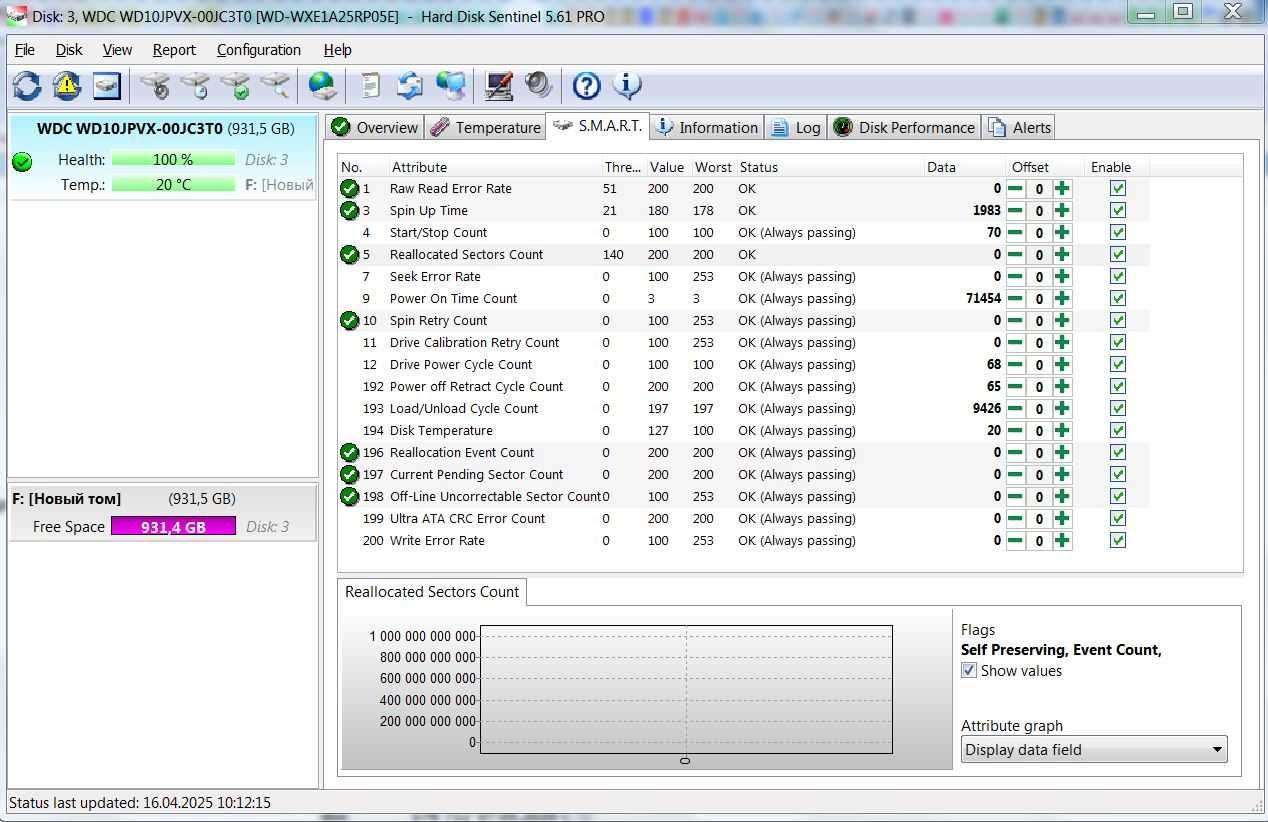Toggle Enable checkbox for Current Pending Sector Count
This screenshot has height=822, width=1268.
[x=1118, y=474]
